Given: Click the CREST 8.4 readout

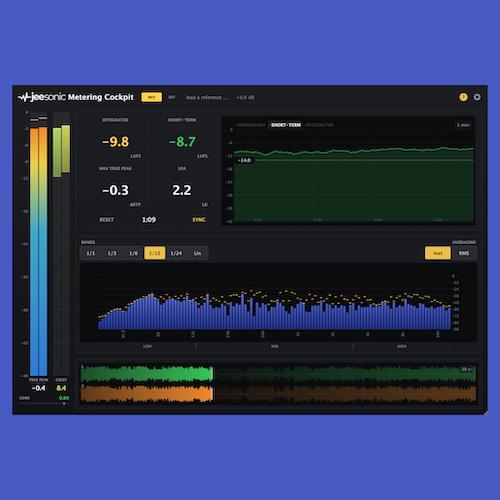Looking at the screenshot, I should [x=61, y=388].
